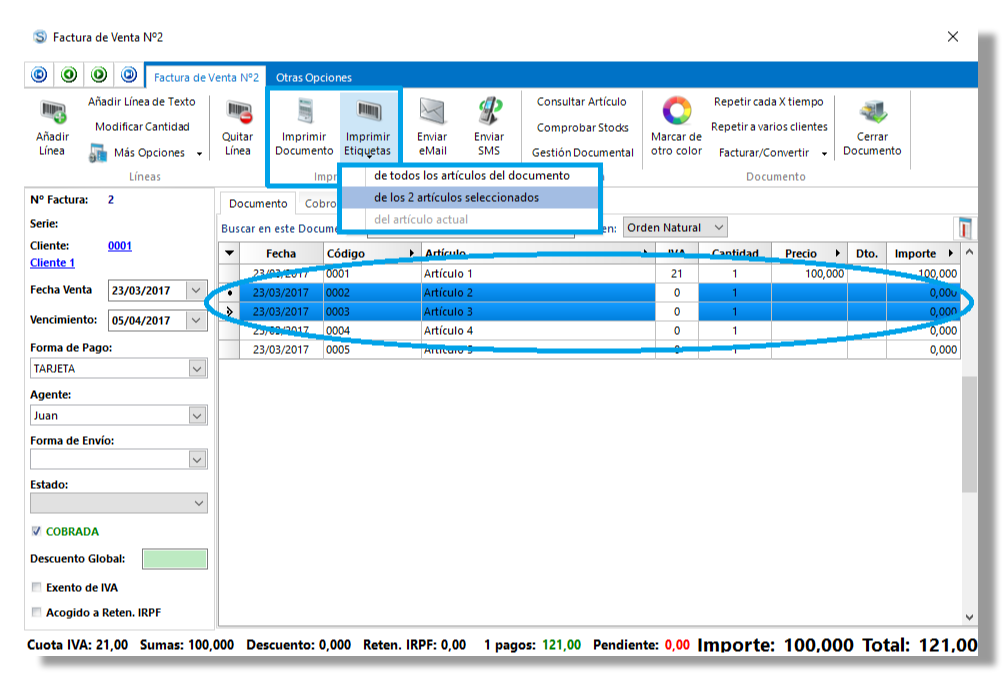The image size is (1002, 680).
Task: Click the Consultar Artículo button
Action: (x=581, y=102)
